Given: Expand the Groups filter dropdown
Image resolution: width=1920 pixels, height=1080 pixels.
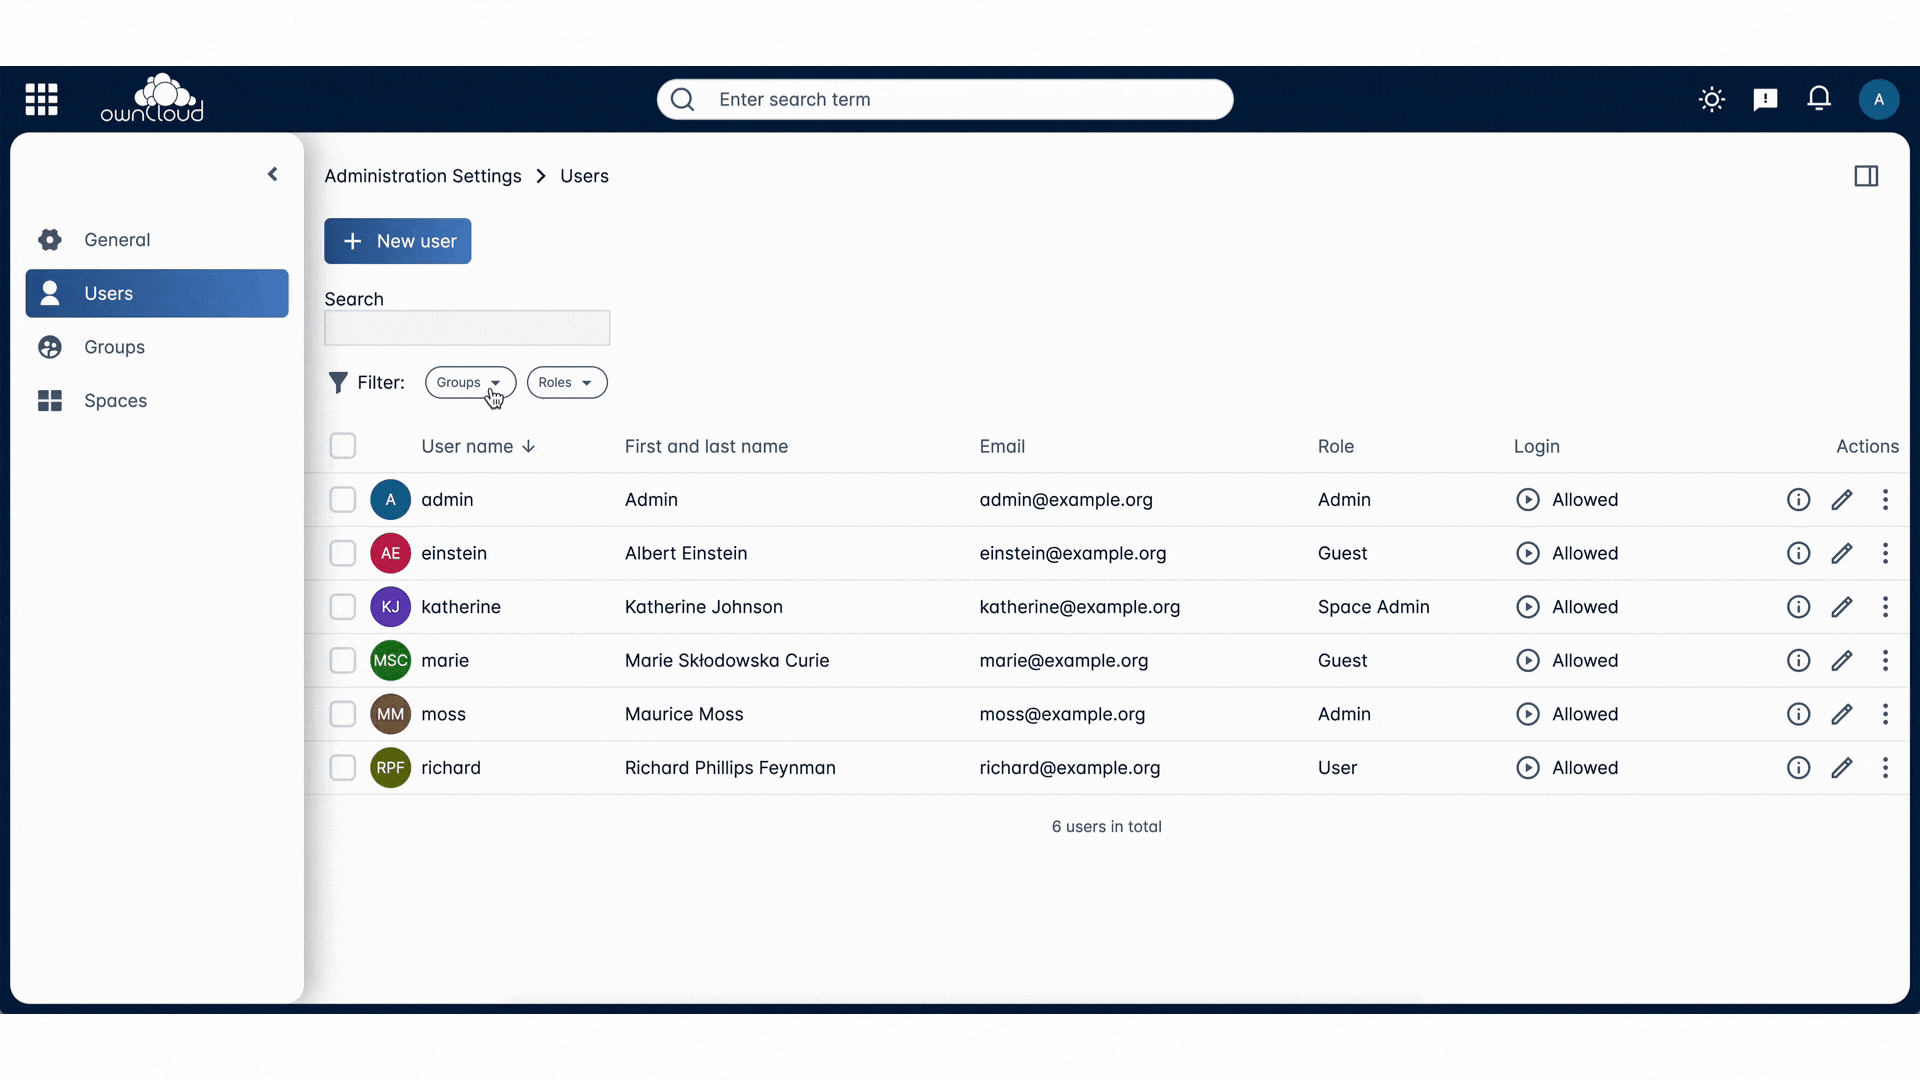Looking at the screenshot, I should 469,382.
